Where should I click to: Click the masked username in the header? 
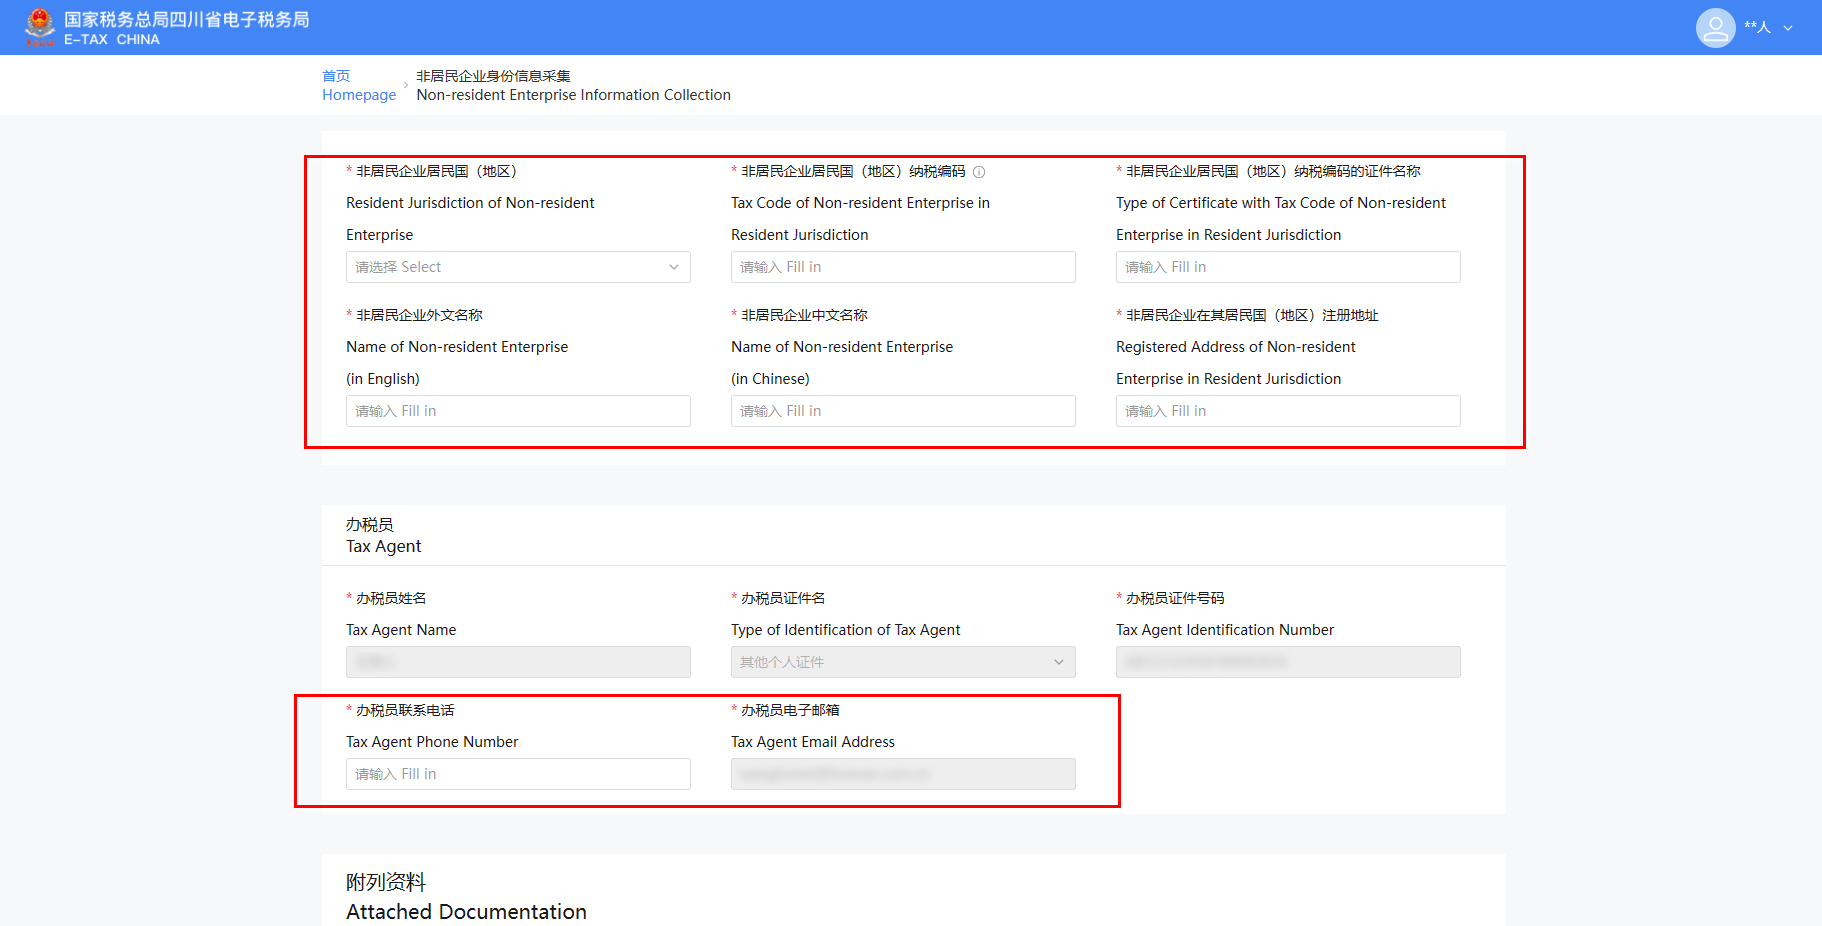tap(1757, 27)
